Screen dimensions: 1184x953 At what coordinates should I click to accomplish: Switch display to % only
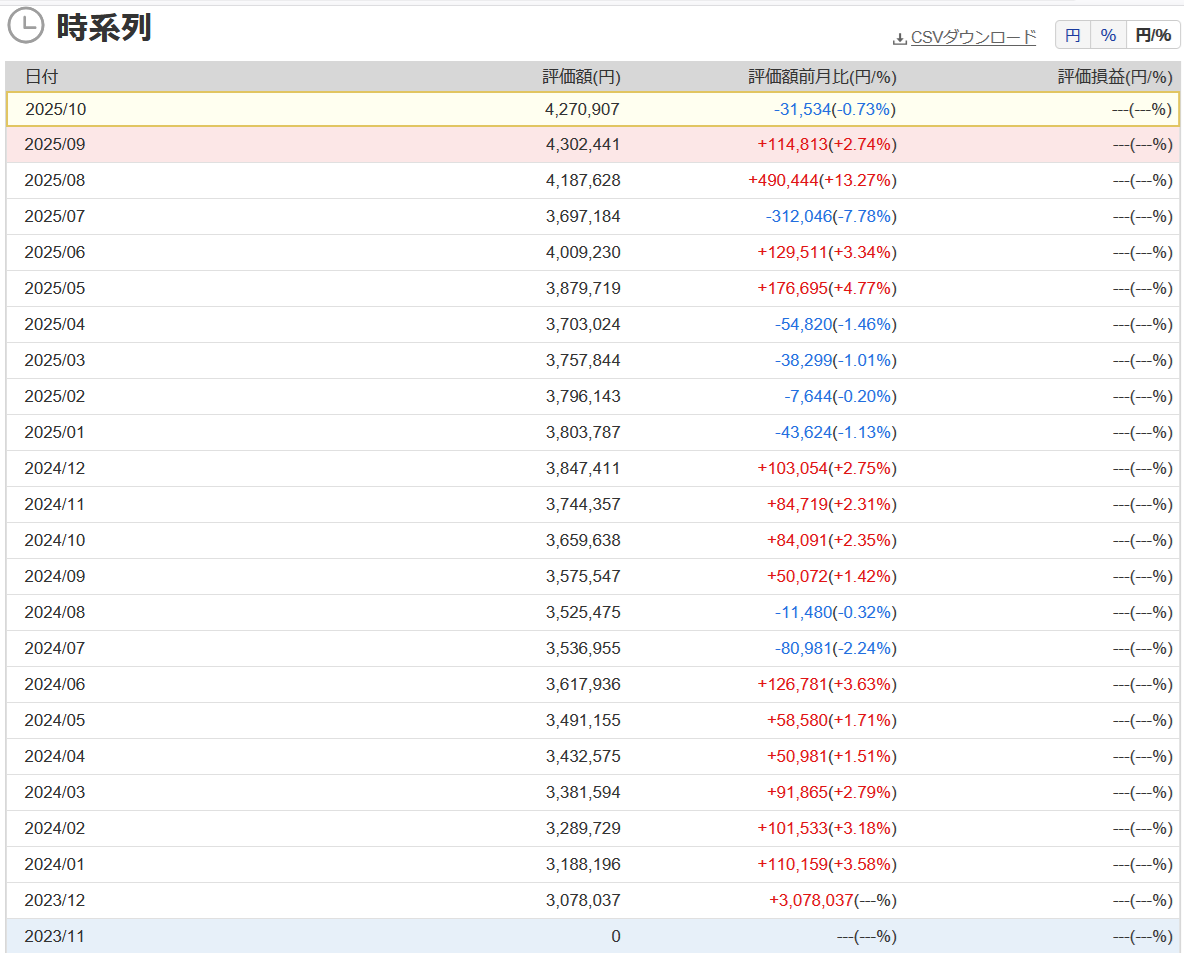(x=1108, y=35)
